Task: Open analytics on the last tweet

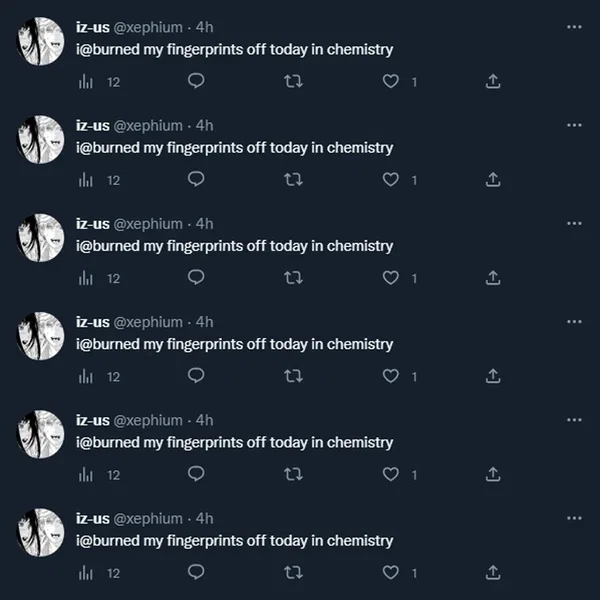Action: [86, 573]
